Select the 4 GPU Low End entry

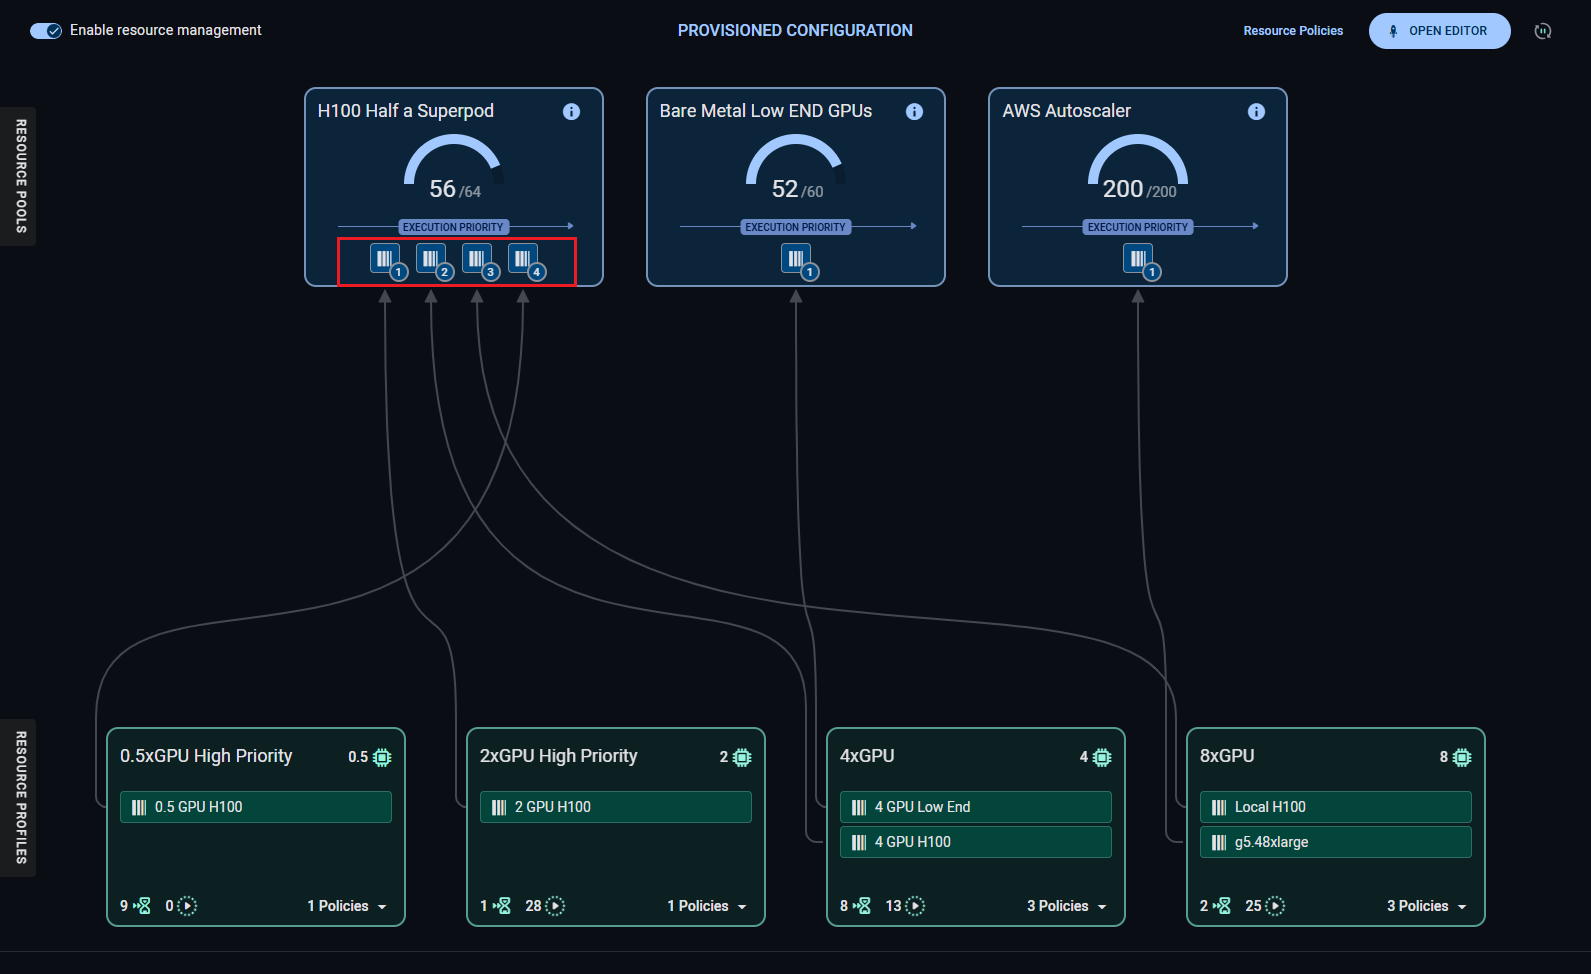[975, 807]
